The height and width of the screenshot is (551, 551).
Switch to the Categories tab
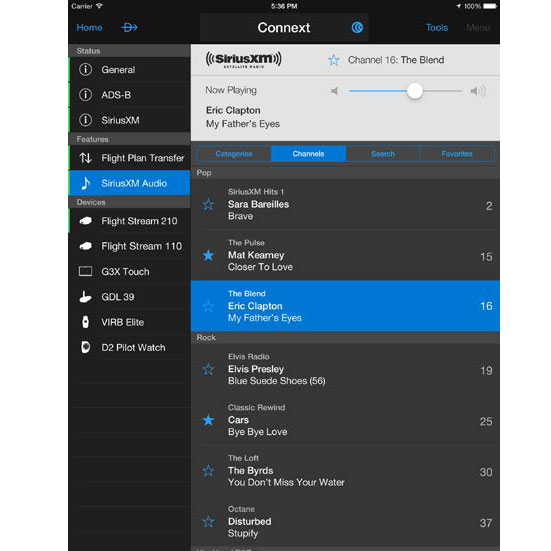[234, 154]
